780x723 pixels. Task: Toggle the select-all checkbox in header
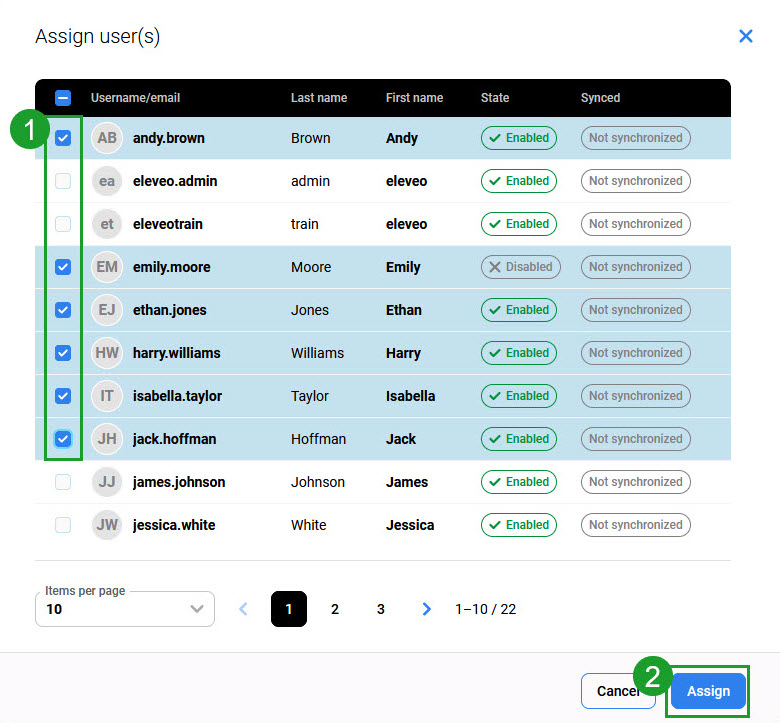click(63, 98)
